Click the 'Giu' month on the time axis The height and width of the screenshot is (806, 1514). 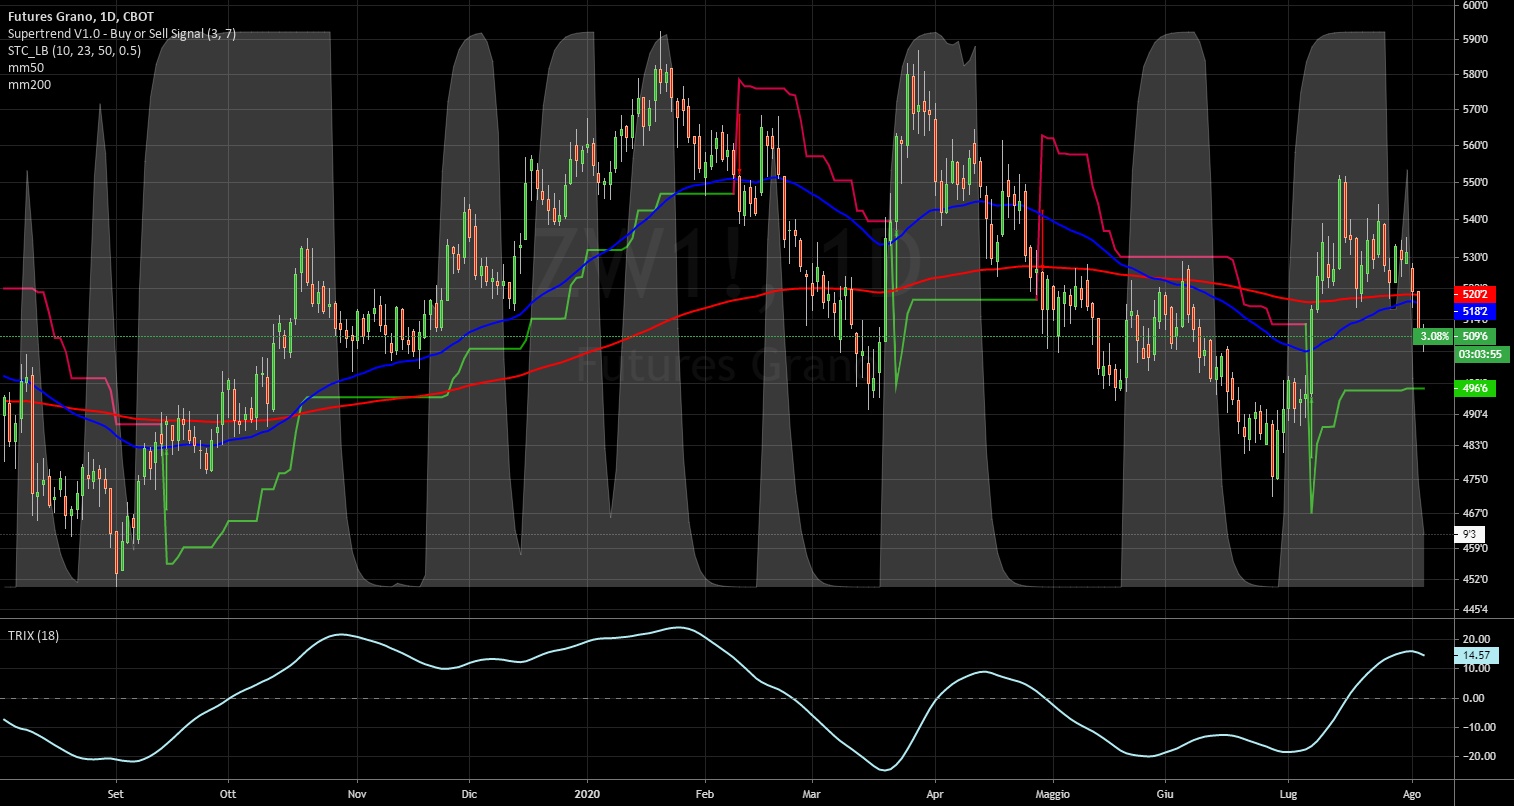click(x=1163, y=795)
